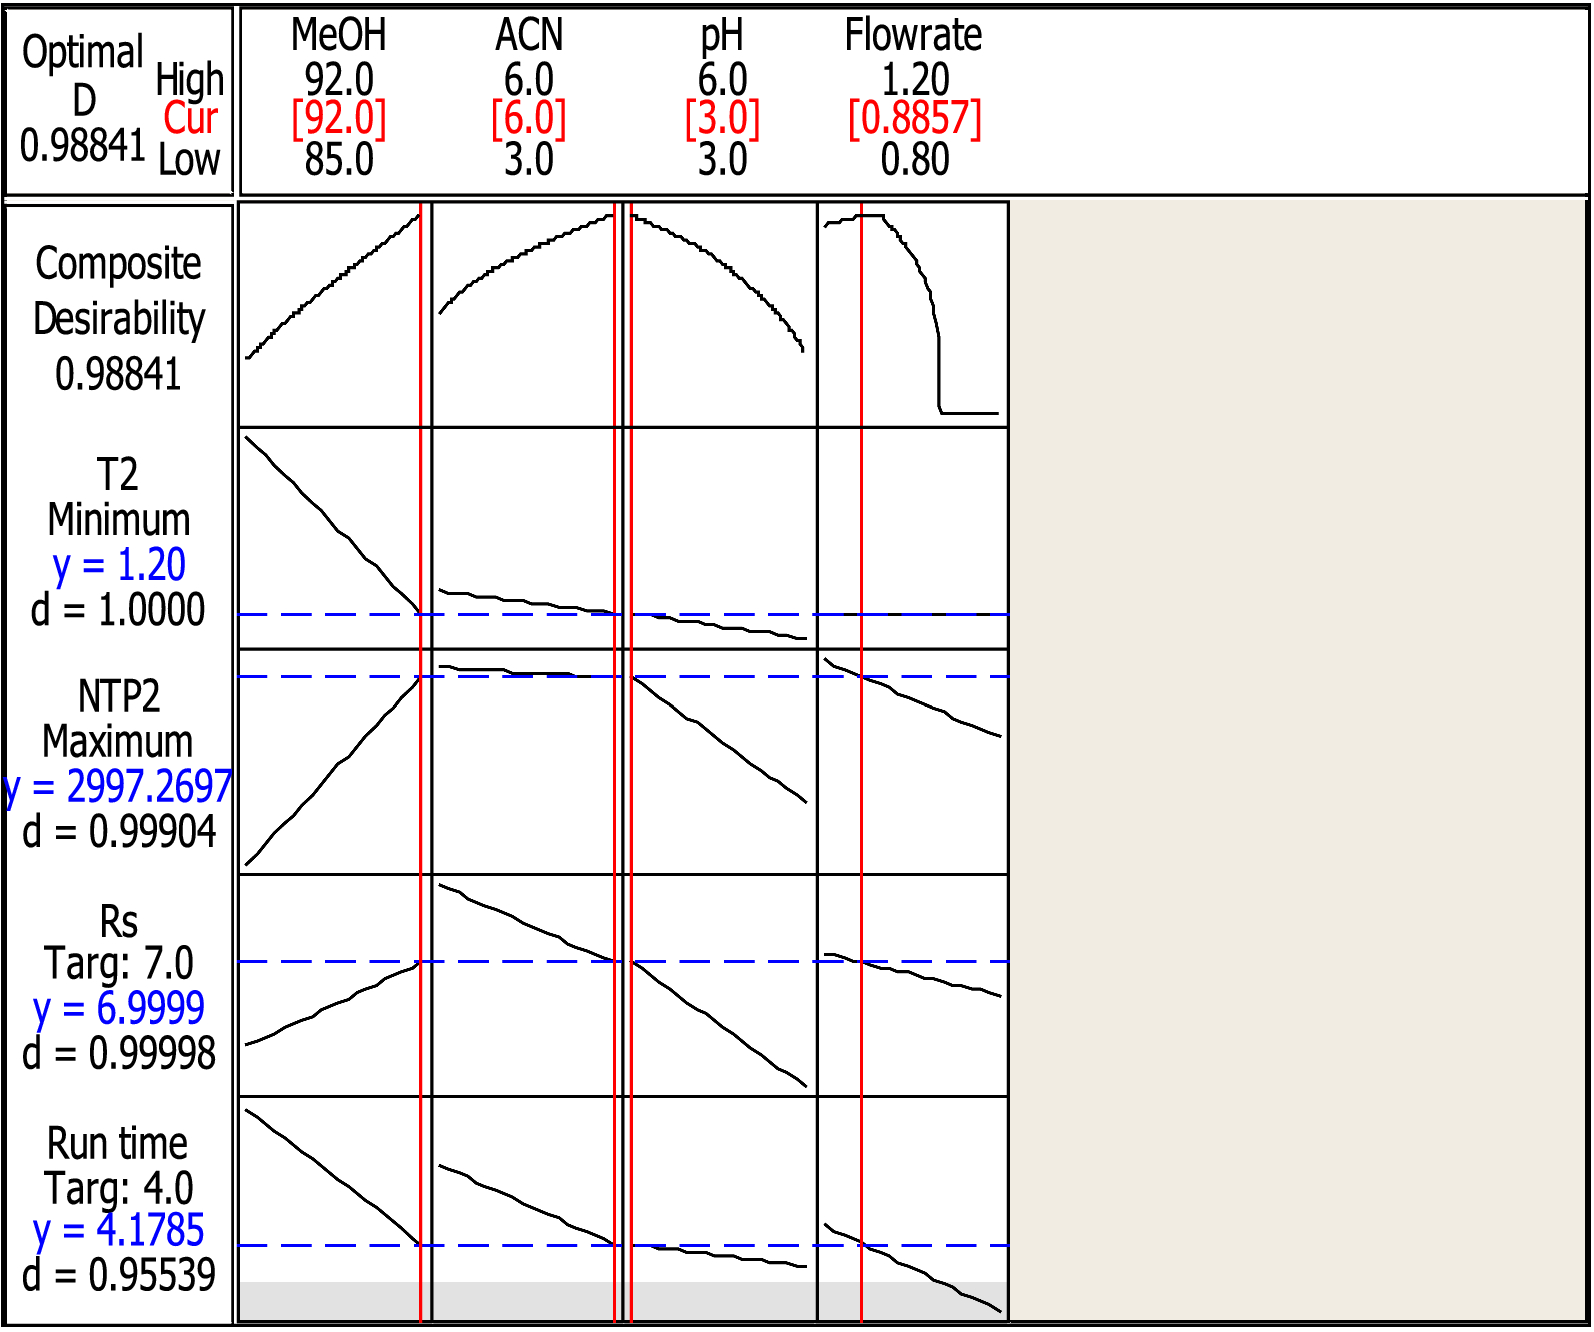Click the Flowrate low value 0.80
The width and height of the screenshot is (1594, 1332).
tap(915, 160)
